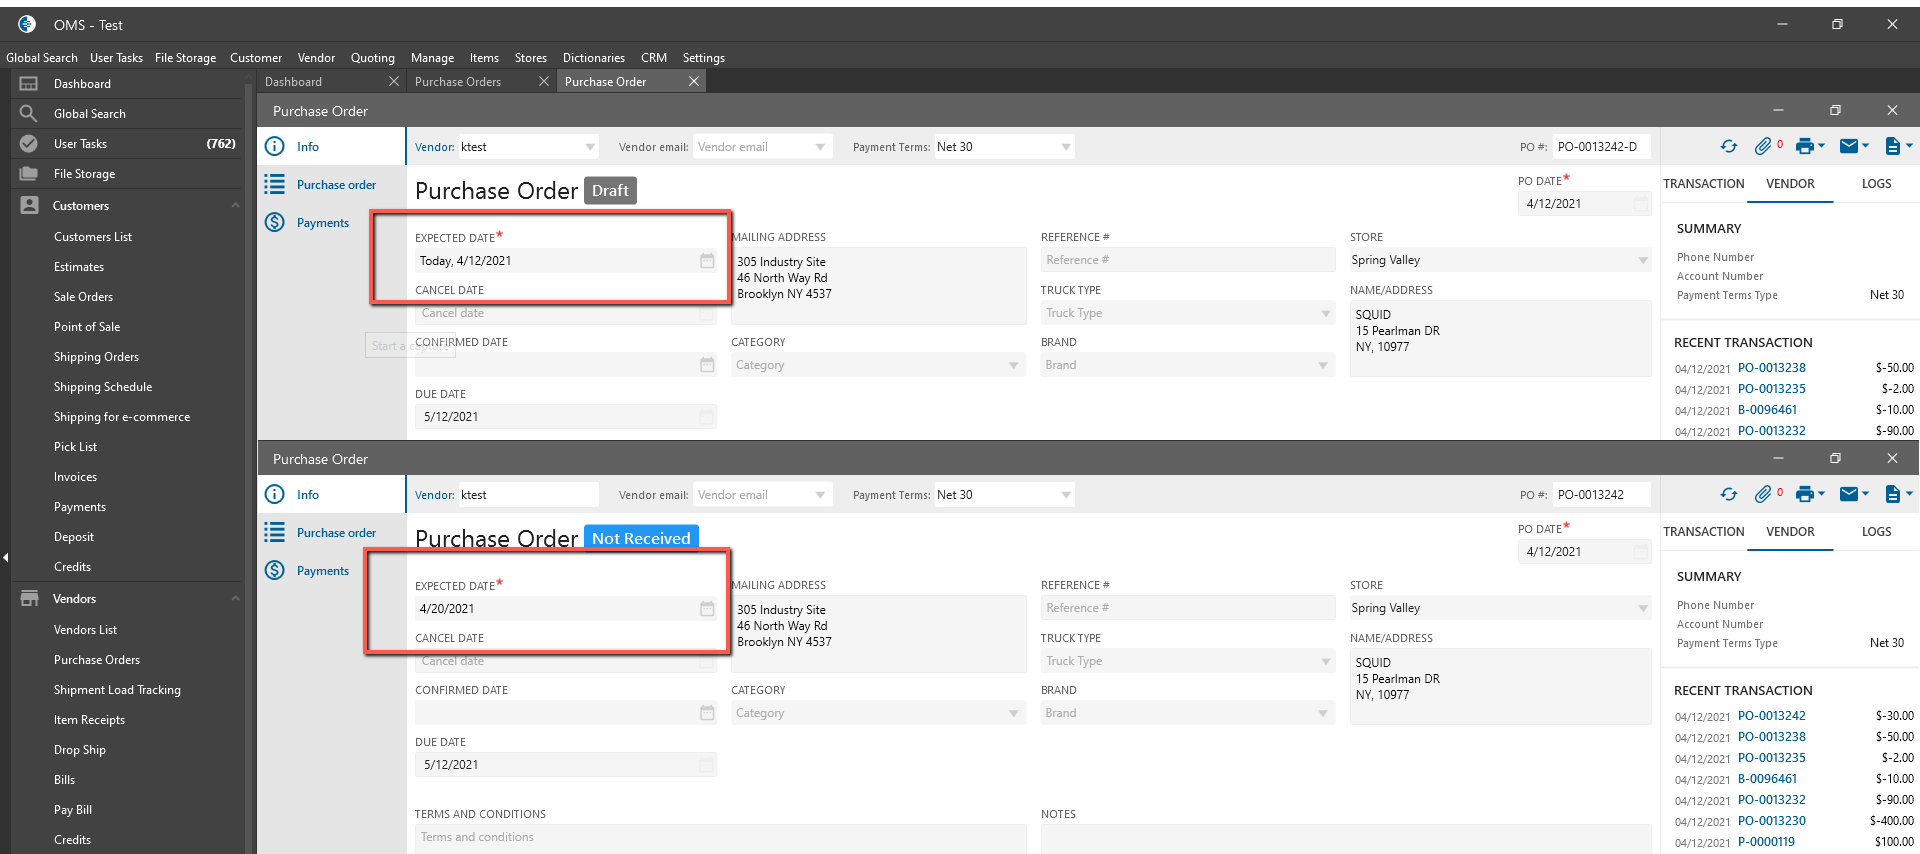
Task: Open the email options arrow in lower order
Action: point(1865,494)
